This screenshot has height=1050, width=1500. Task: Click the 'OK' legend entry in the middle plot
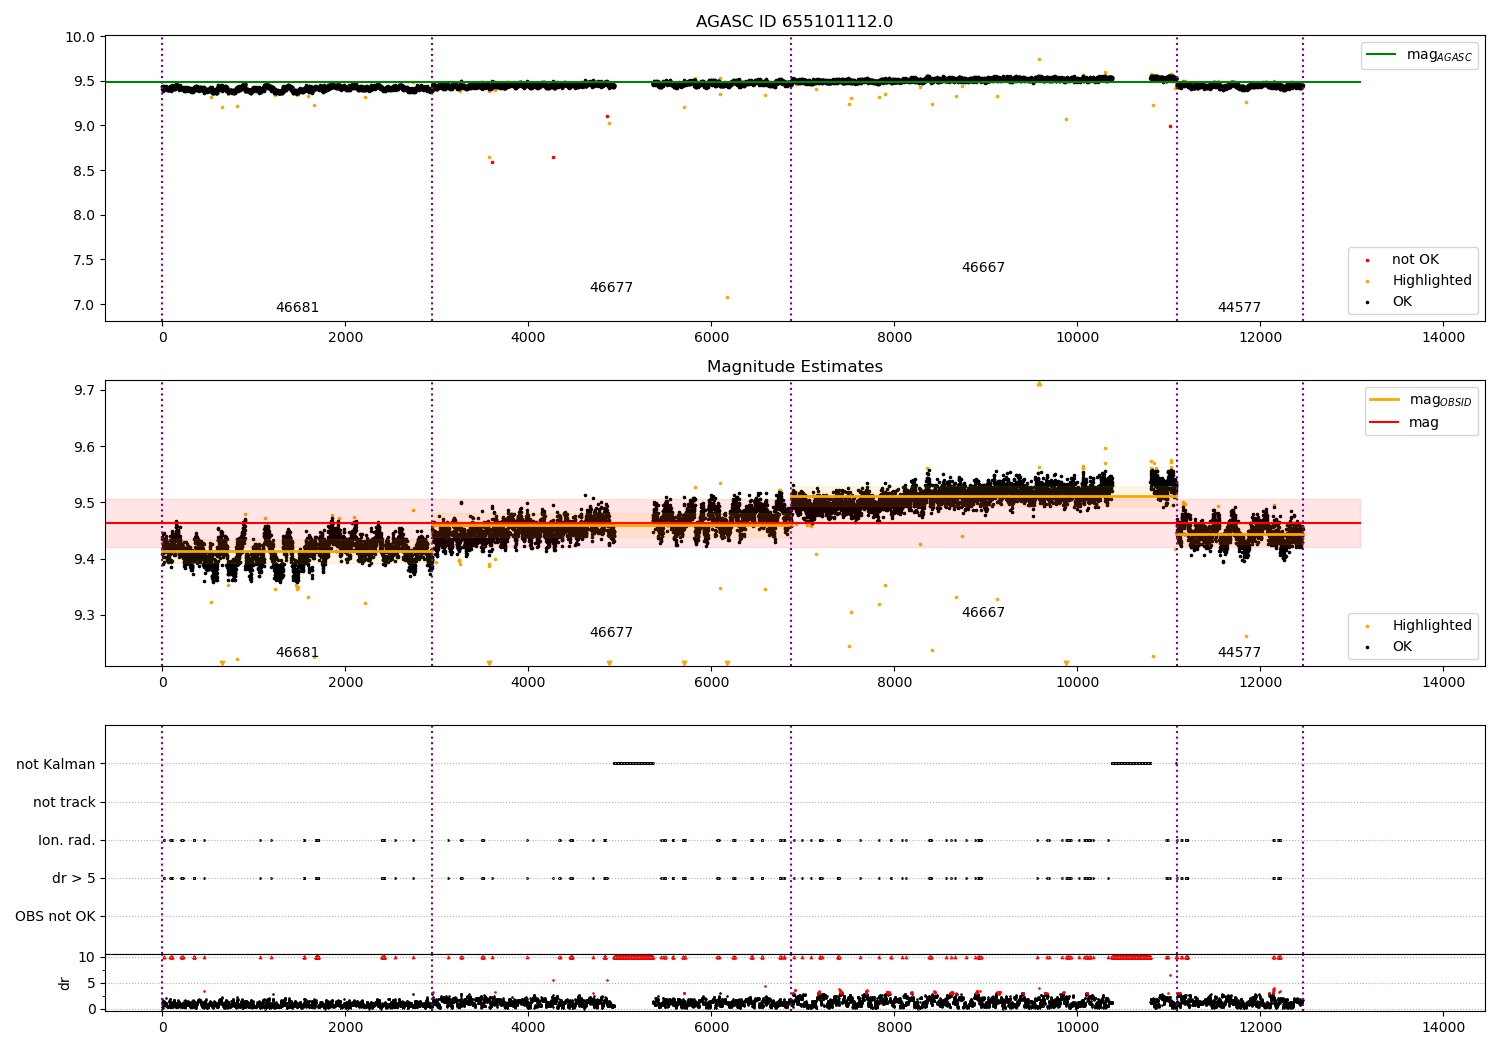click(x=1391, y=646)
